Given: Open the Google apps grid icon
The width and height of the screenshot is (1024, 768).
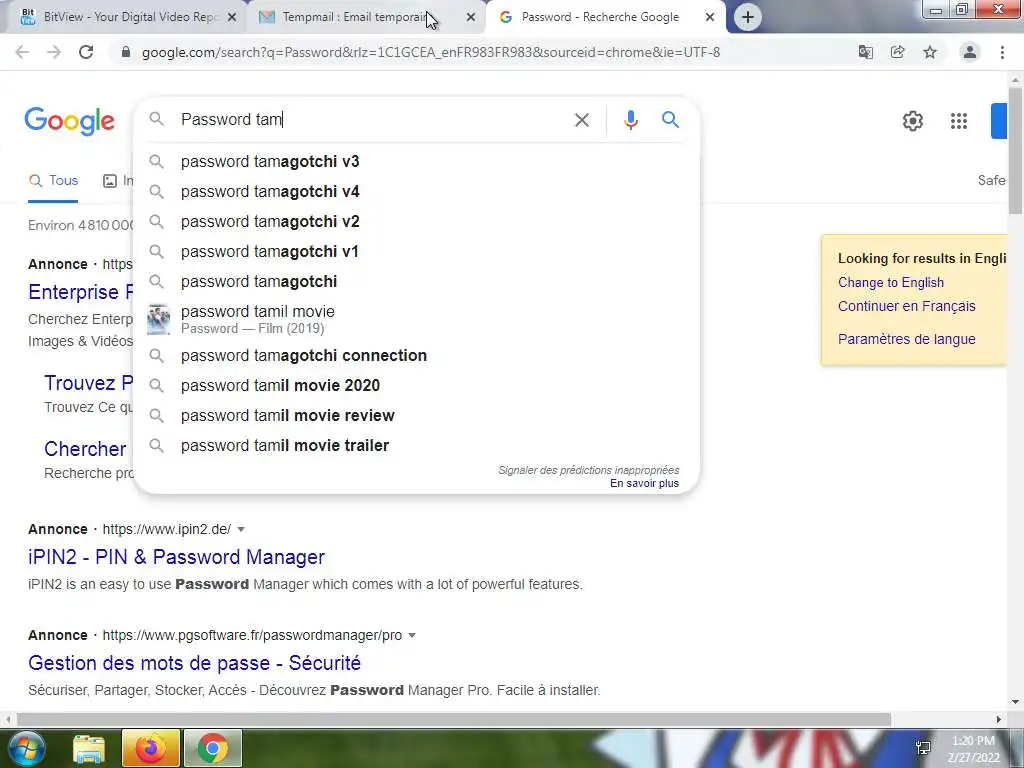Looking at the screenshot, I should pos(959,121).
